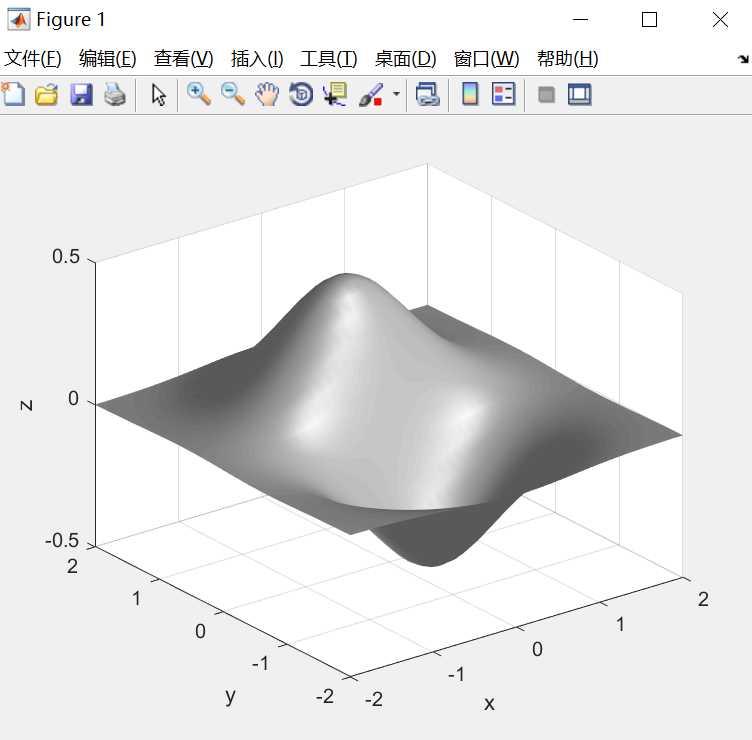Click the Link Plot icon
The image size is (752, 740).
click(427, 94)
